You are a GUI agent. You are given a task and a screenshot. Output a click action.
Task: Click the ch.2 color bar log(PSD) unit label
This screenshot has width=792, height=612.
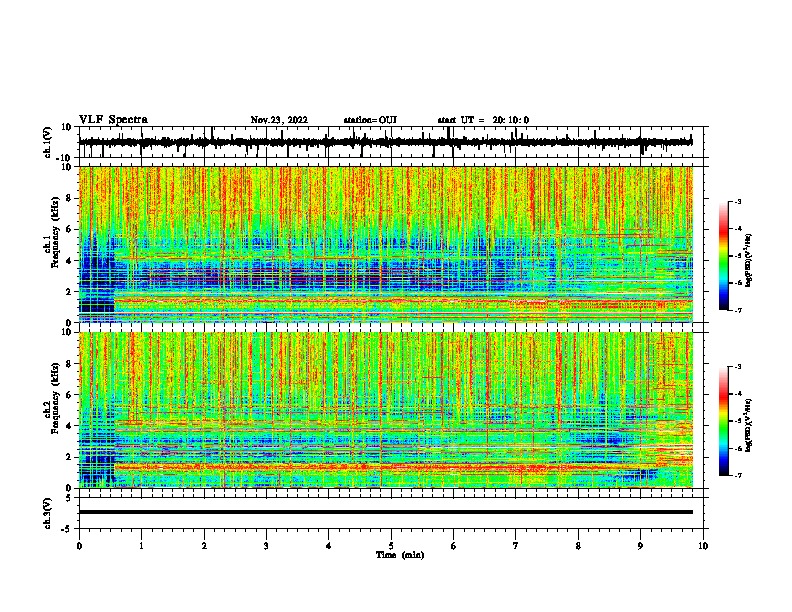(x=749, y=425)
